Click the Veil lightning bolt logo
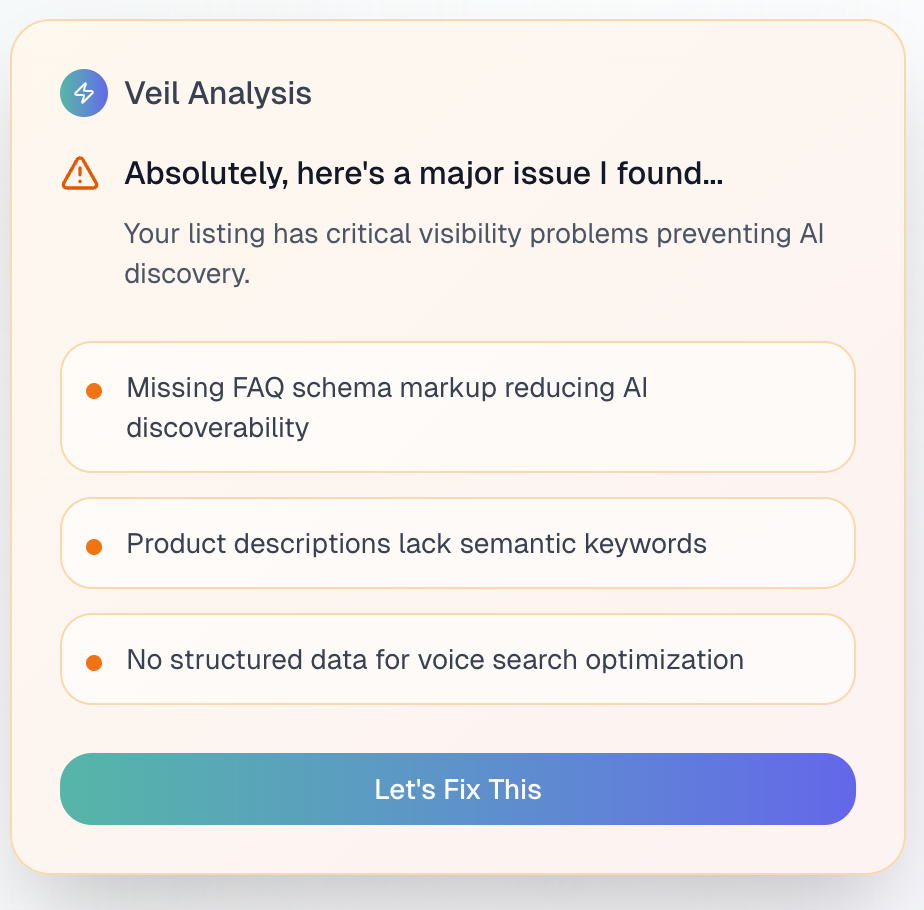The image size is (924, 910). (84, 93)
